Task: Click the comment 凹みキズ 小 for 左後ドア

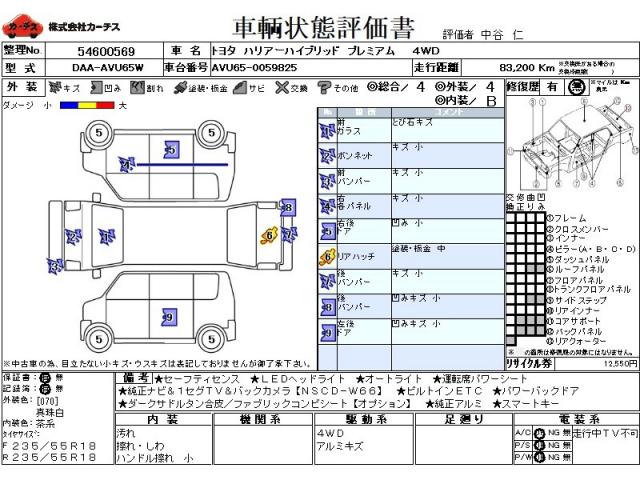Action: (x=416, y=324)
